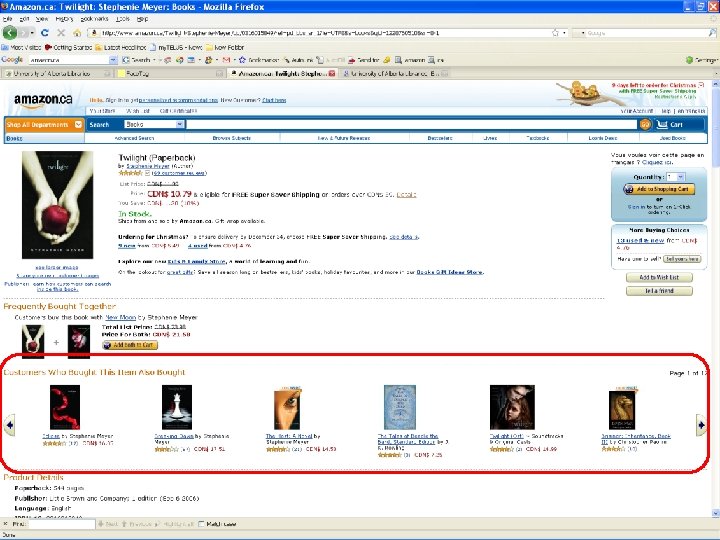Viewport: 720px width, 540px height.
Task: Click New Moon cover in Frequently Bought Together
Action: pyautogui.click(x=79, y=341)
